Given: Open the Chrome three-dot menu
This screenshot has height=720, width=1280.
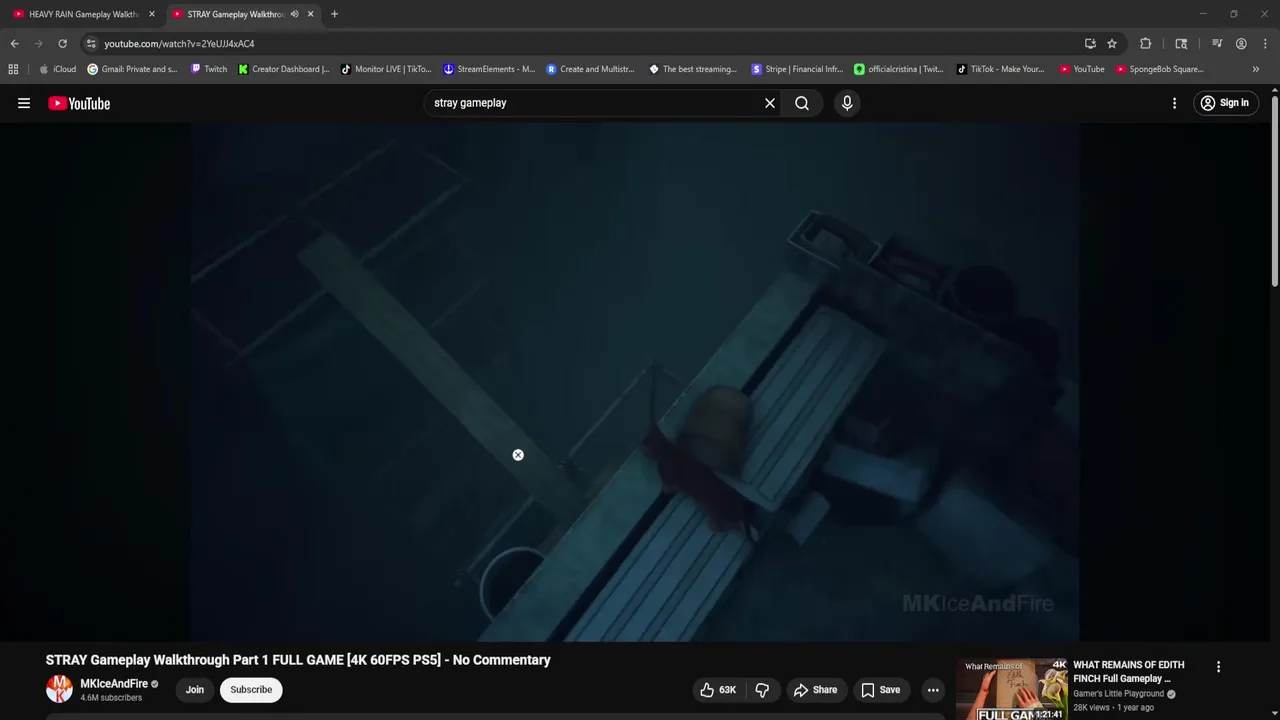Looking at the screenshot, I should (1265, 44).
